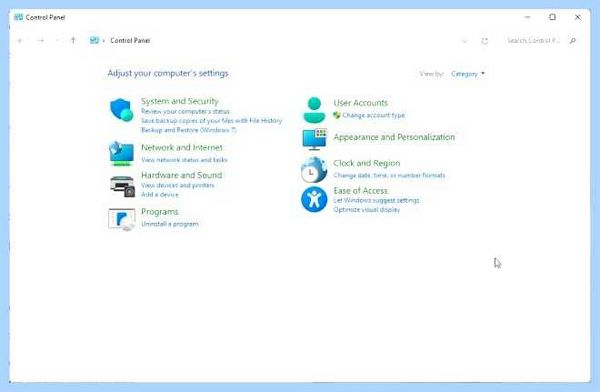Open the Change account type link
This screenshot has height=392, width=600.
[x=373, y=115]
